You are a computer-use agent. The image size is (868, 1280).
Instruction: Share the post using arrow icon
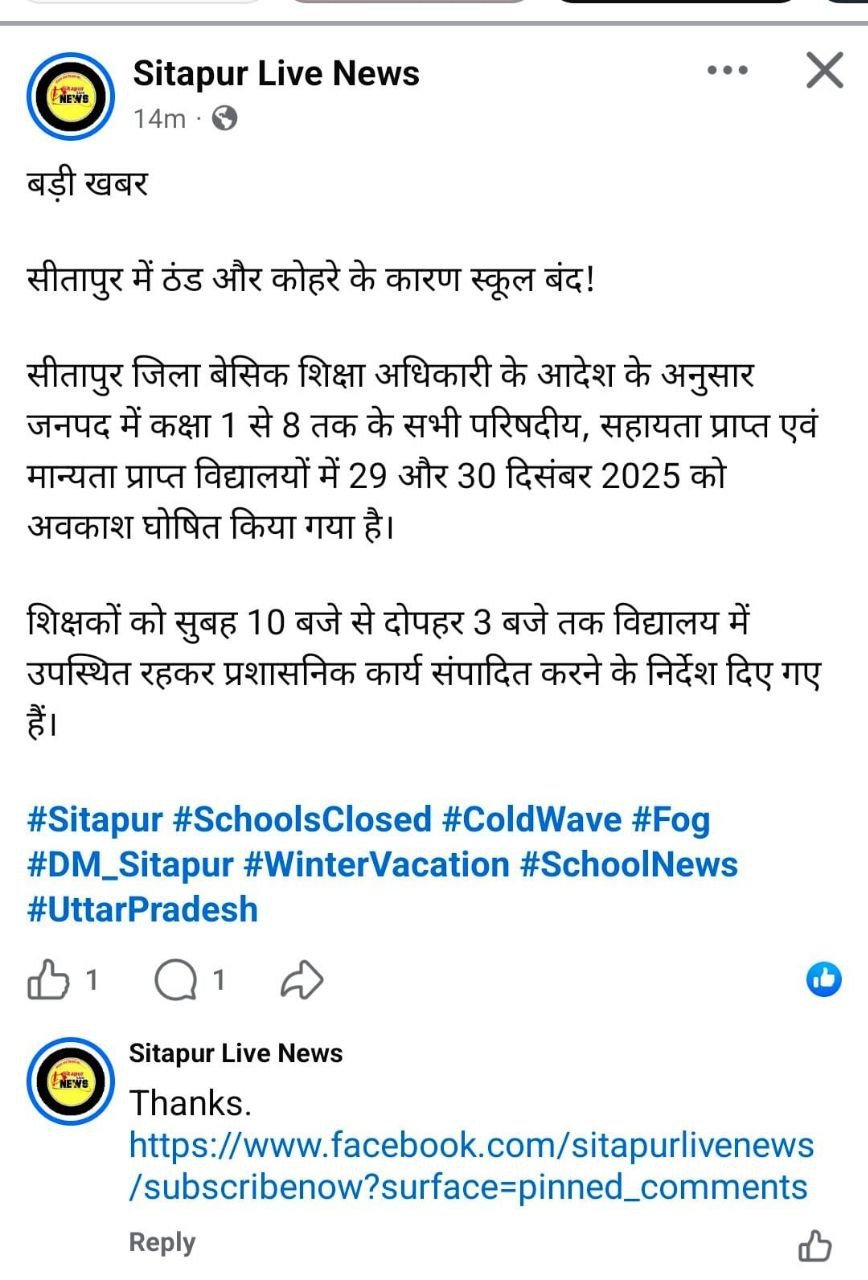302,981
